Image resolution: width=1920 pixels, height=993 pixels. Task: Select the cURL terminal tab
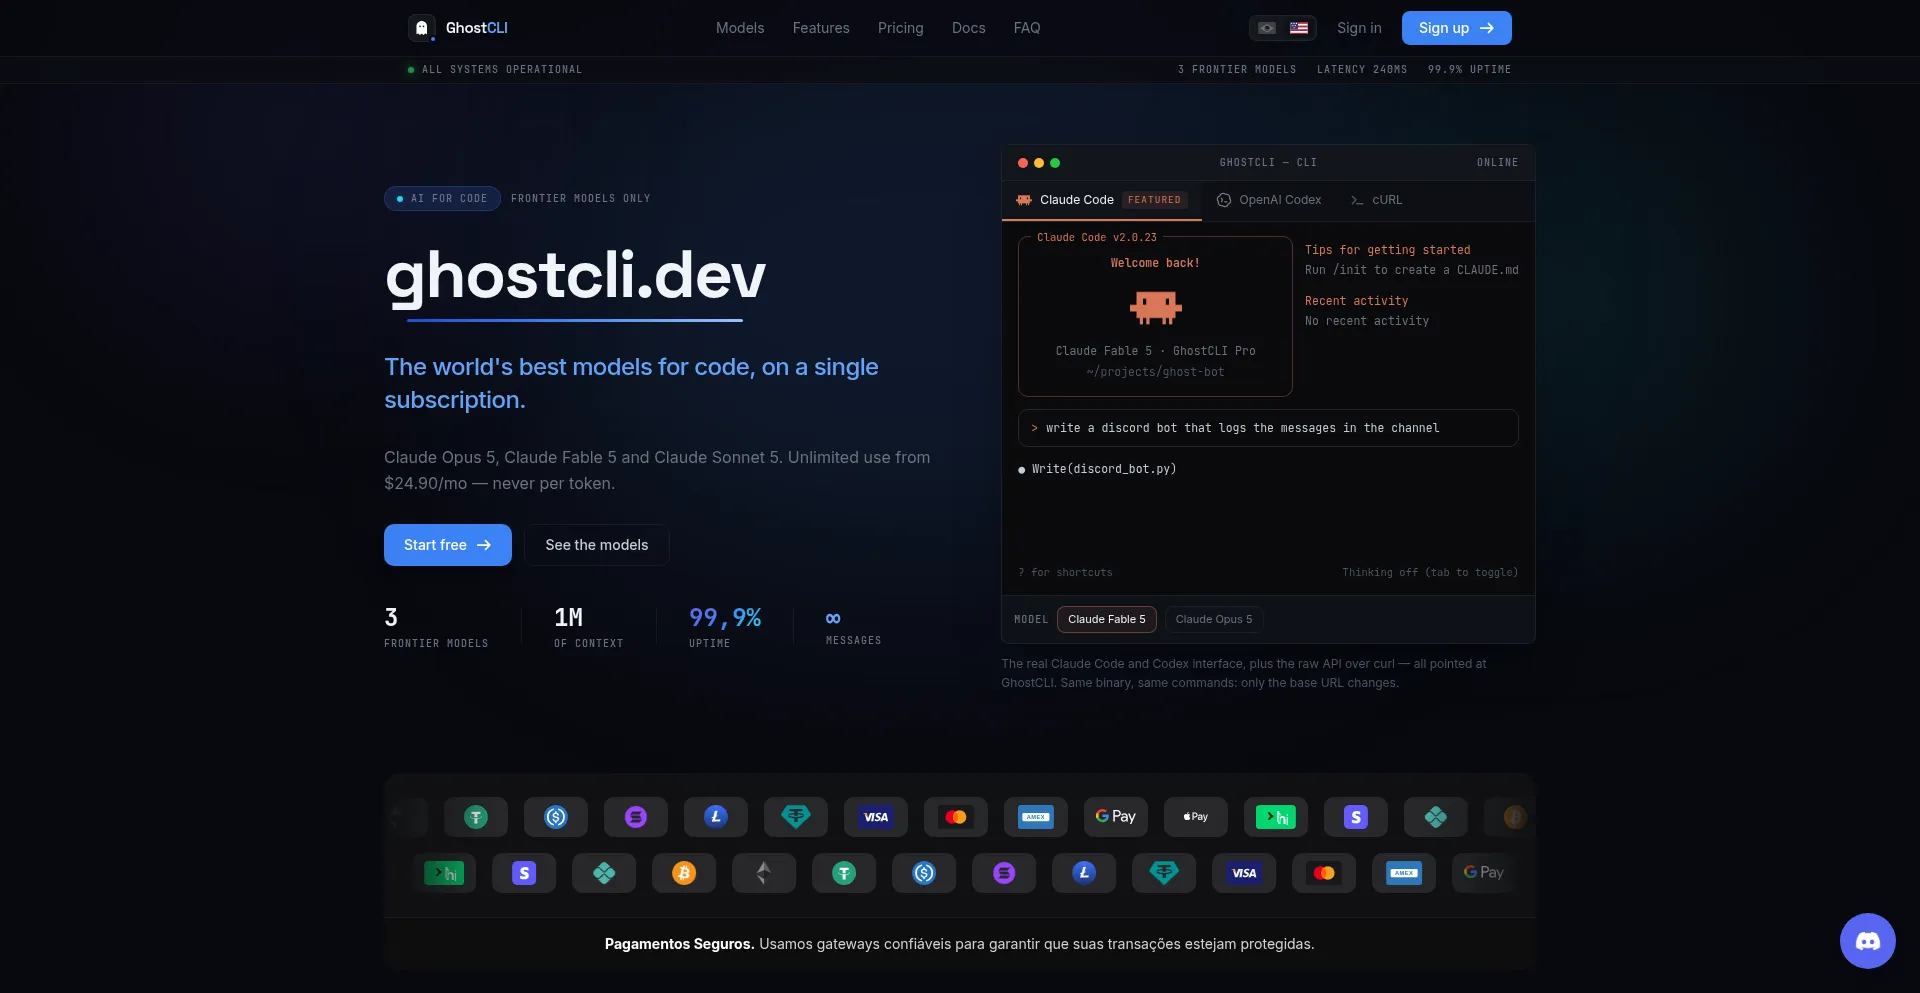(1376, 200)
